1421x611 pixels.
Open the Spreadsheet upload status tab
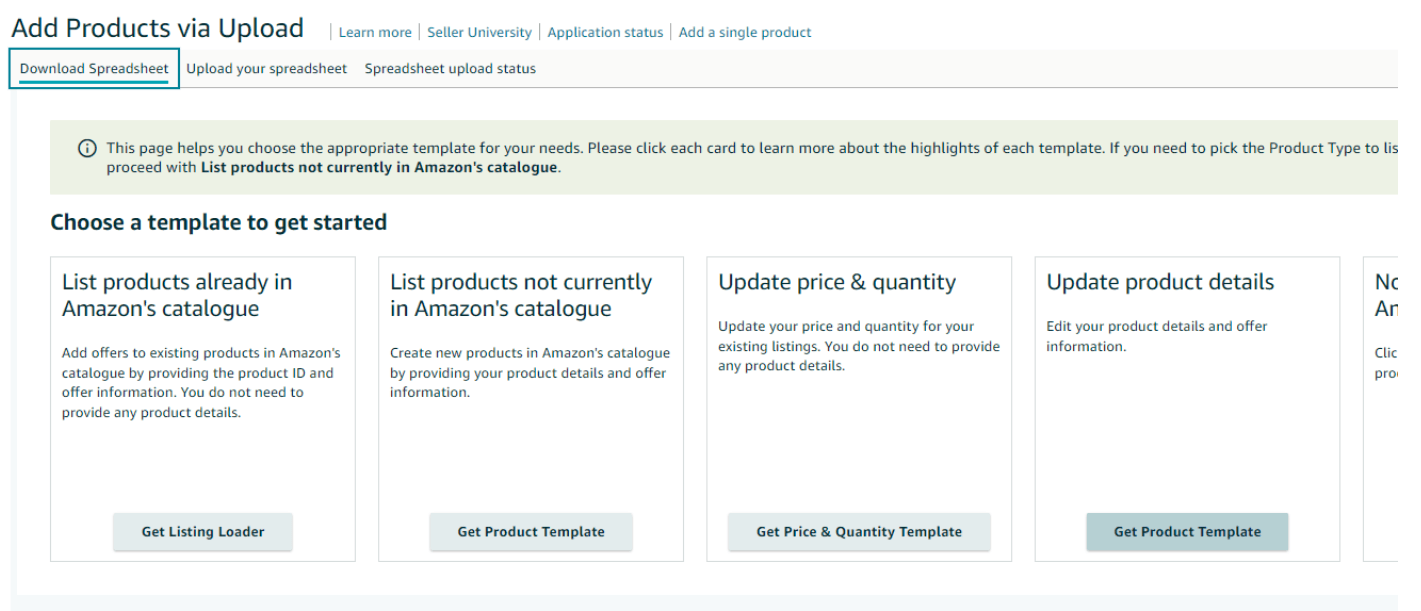coord(450,69)
